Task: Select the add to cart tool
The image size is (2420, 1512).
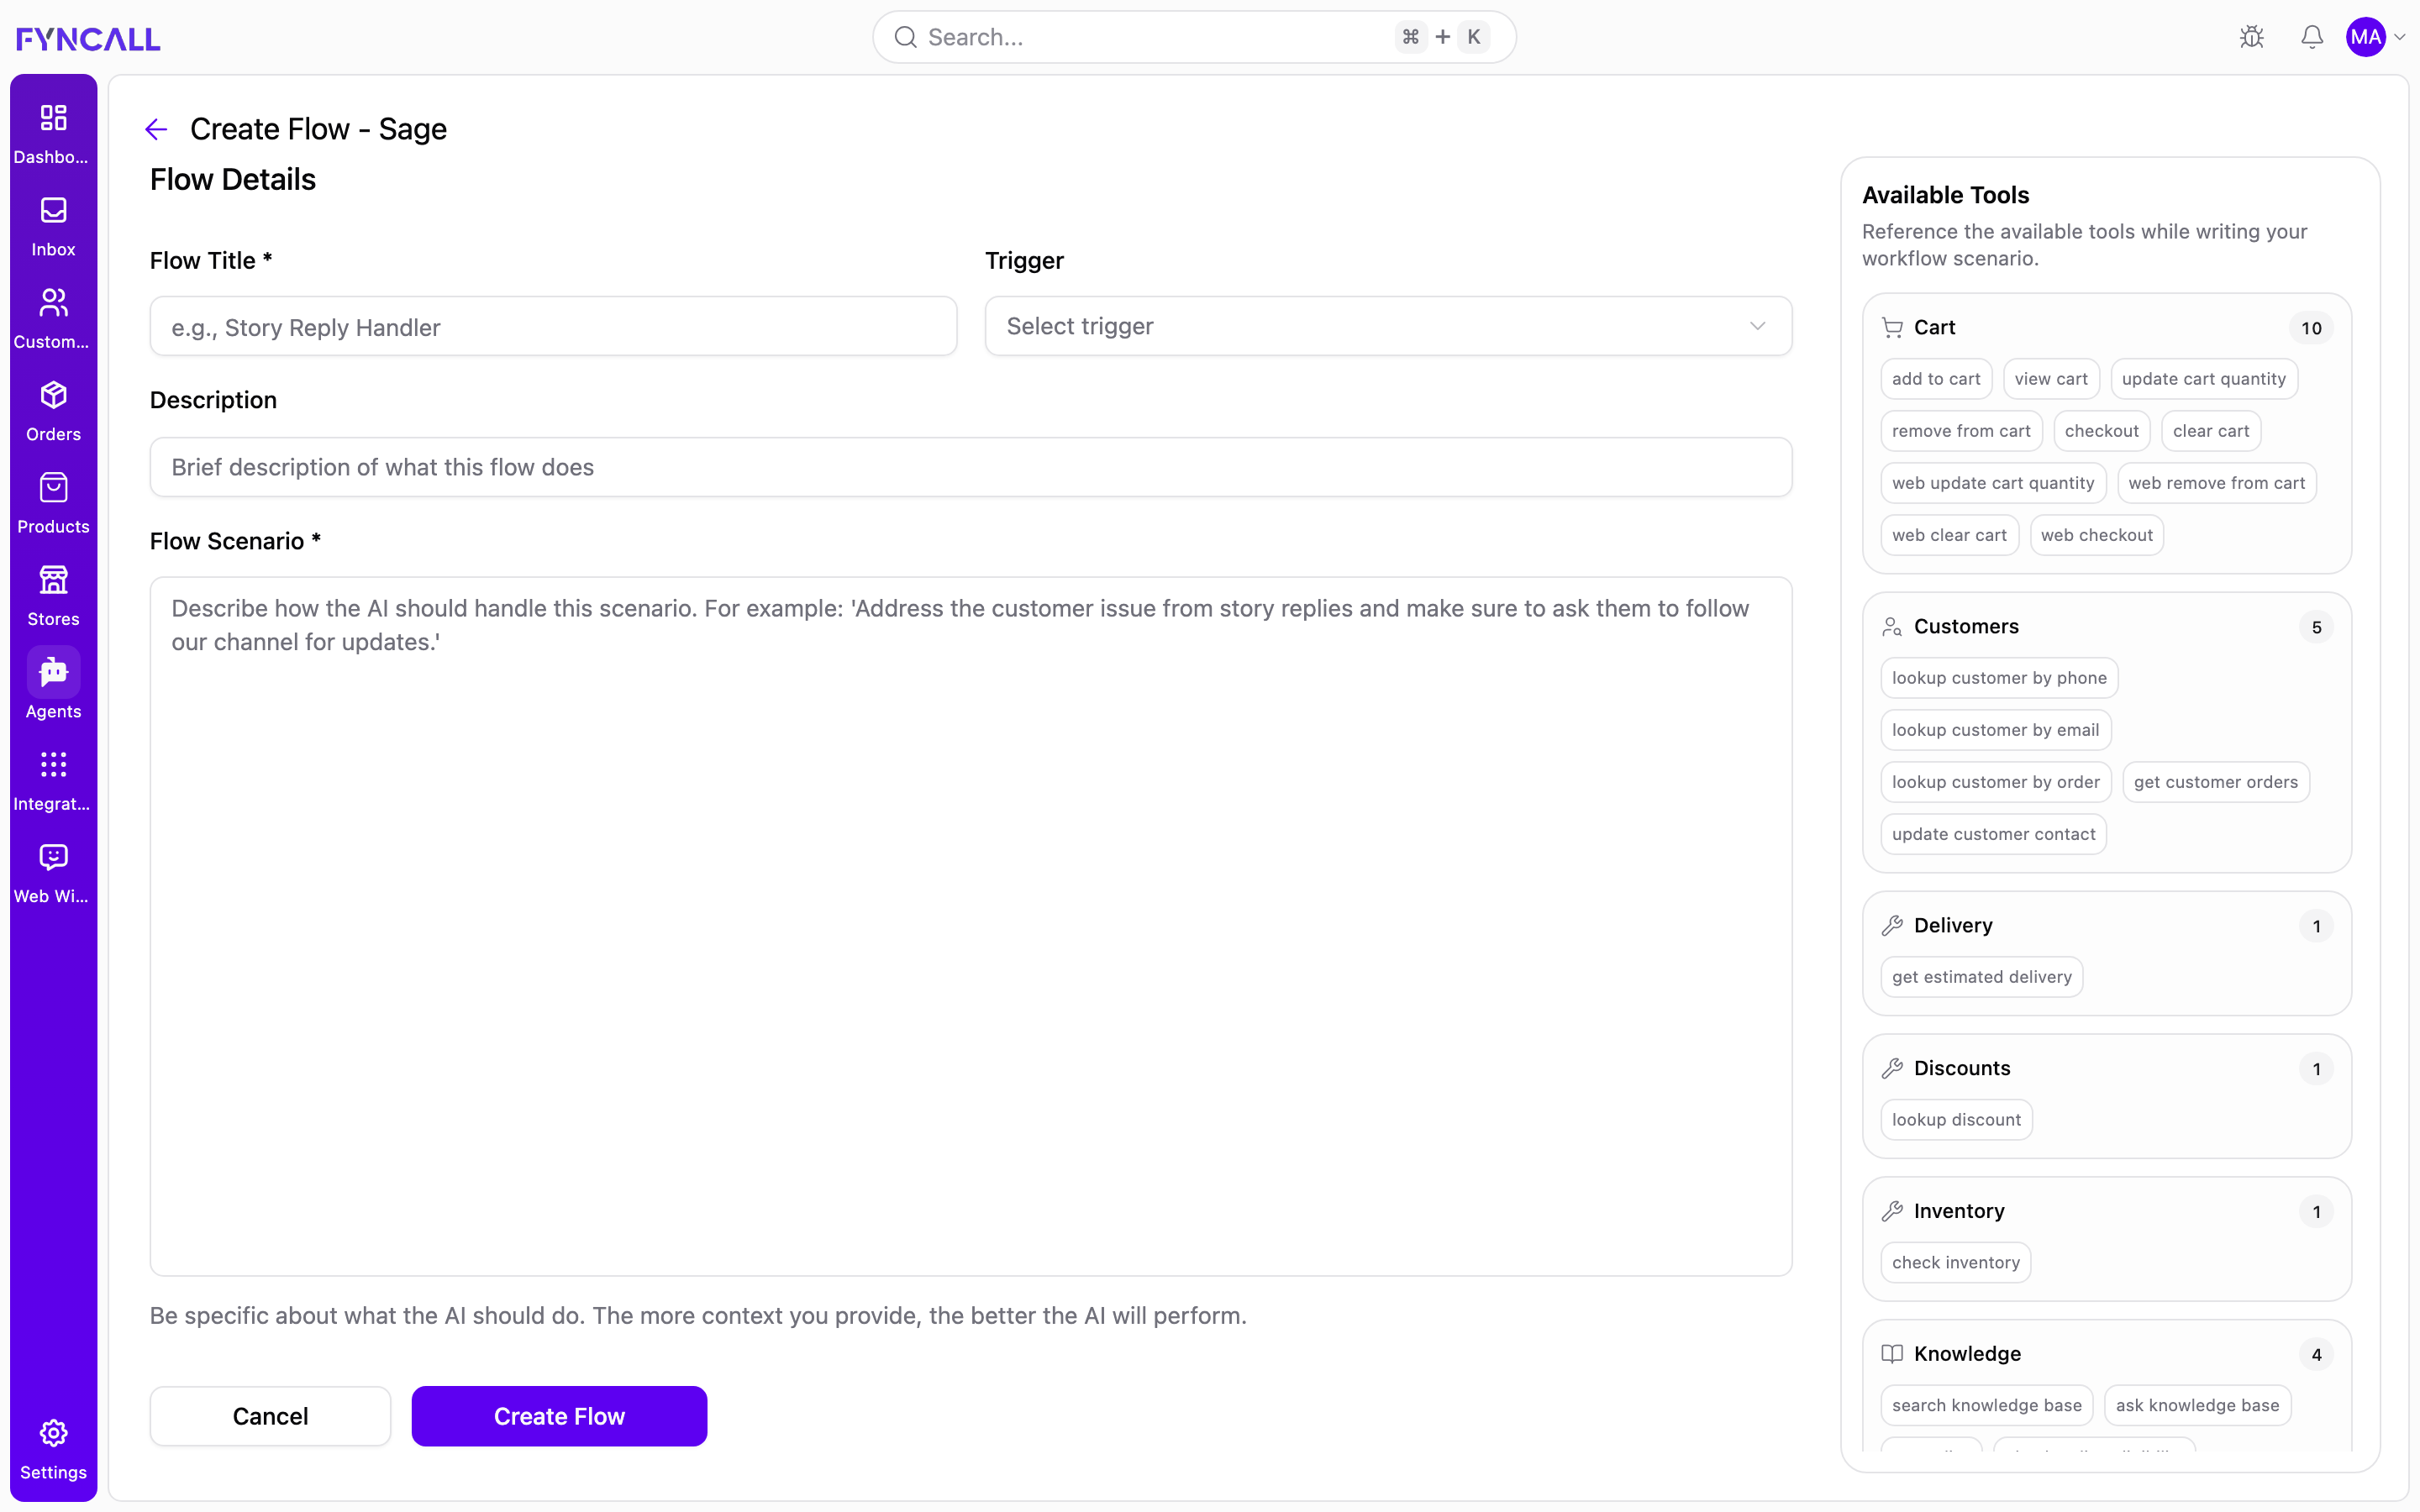Action: pyautogui.click(x=1936, y=379)
